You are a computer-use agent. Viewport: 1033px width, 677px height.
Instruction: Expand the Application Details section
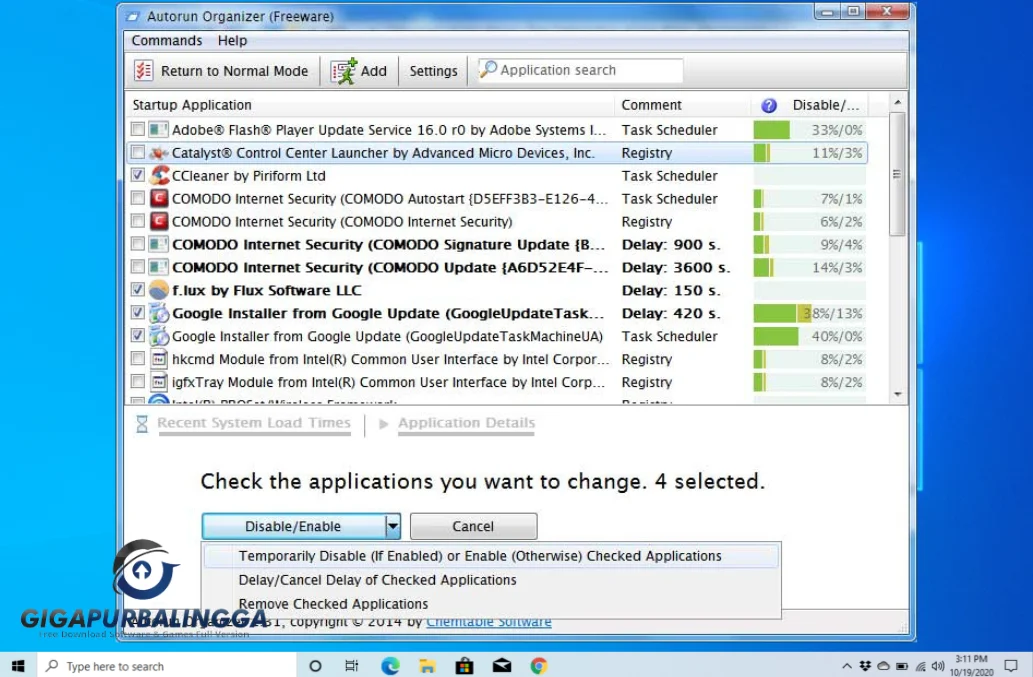click(466, 423)
